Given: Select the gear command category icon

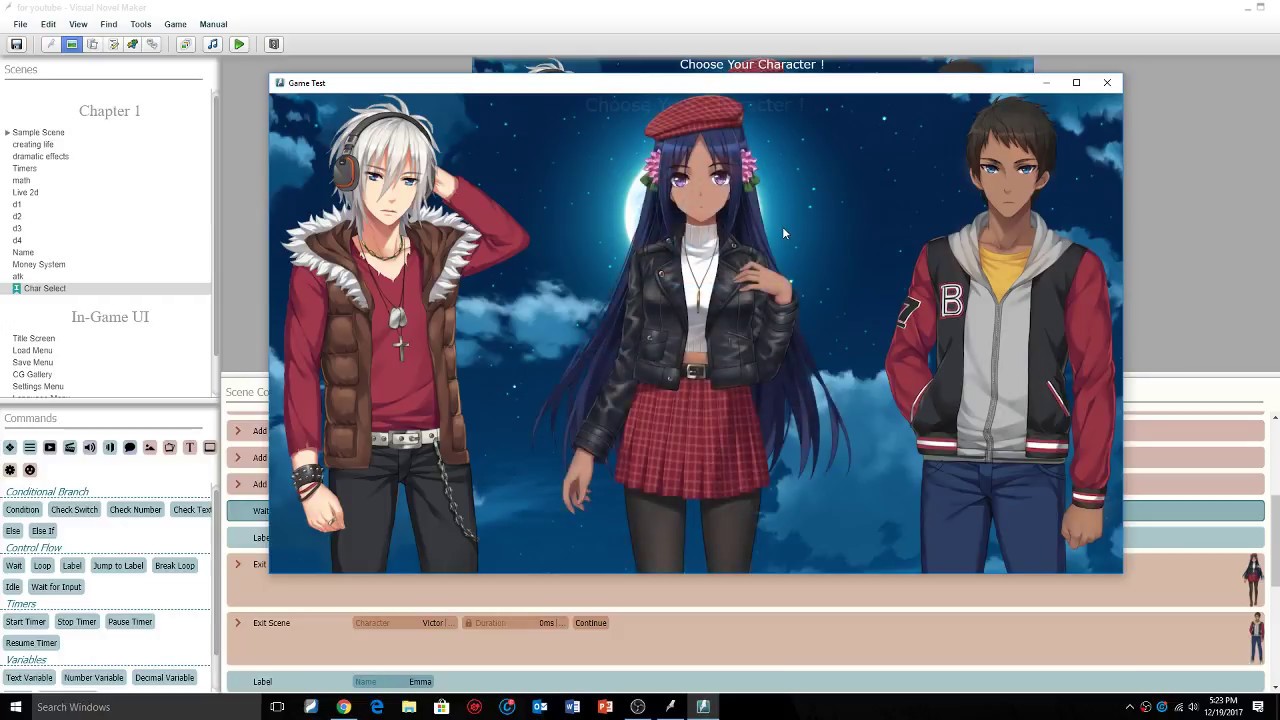Looking at the screenshot, I should tap(10, 470).
